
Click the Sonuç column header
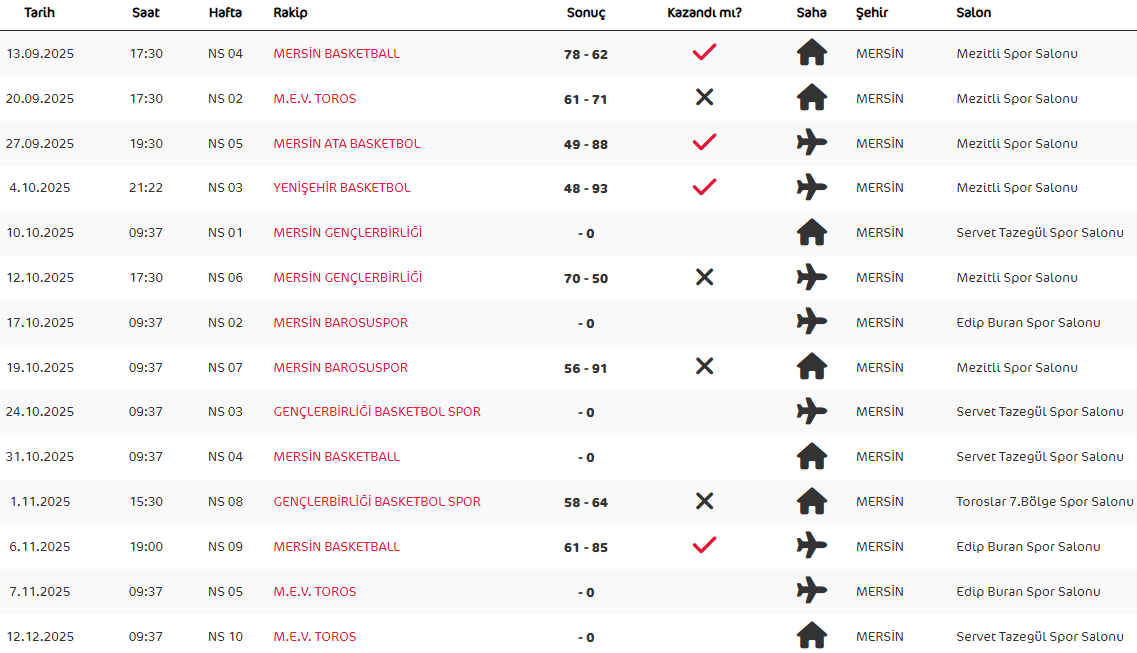point(586,12)
